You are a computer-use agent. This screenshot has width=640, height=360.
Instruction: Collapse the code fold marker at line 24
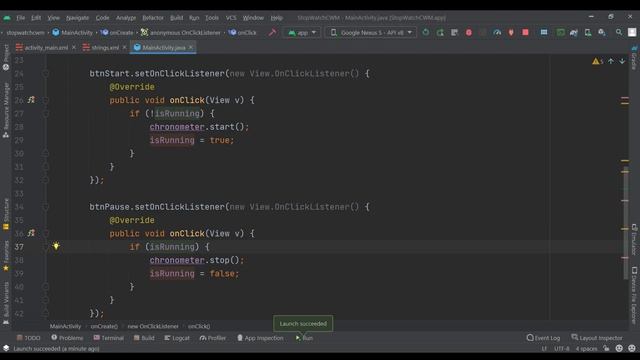pos(45,73)
